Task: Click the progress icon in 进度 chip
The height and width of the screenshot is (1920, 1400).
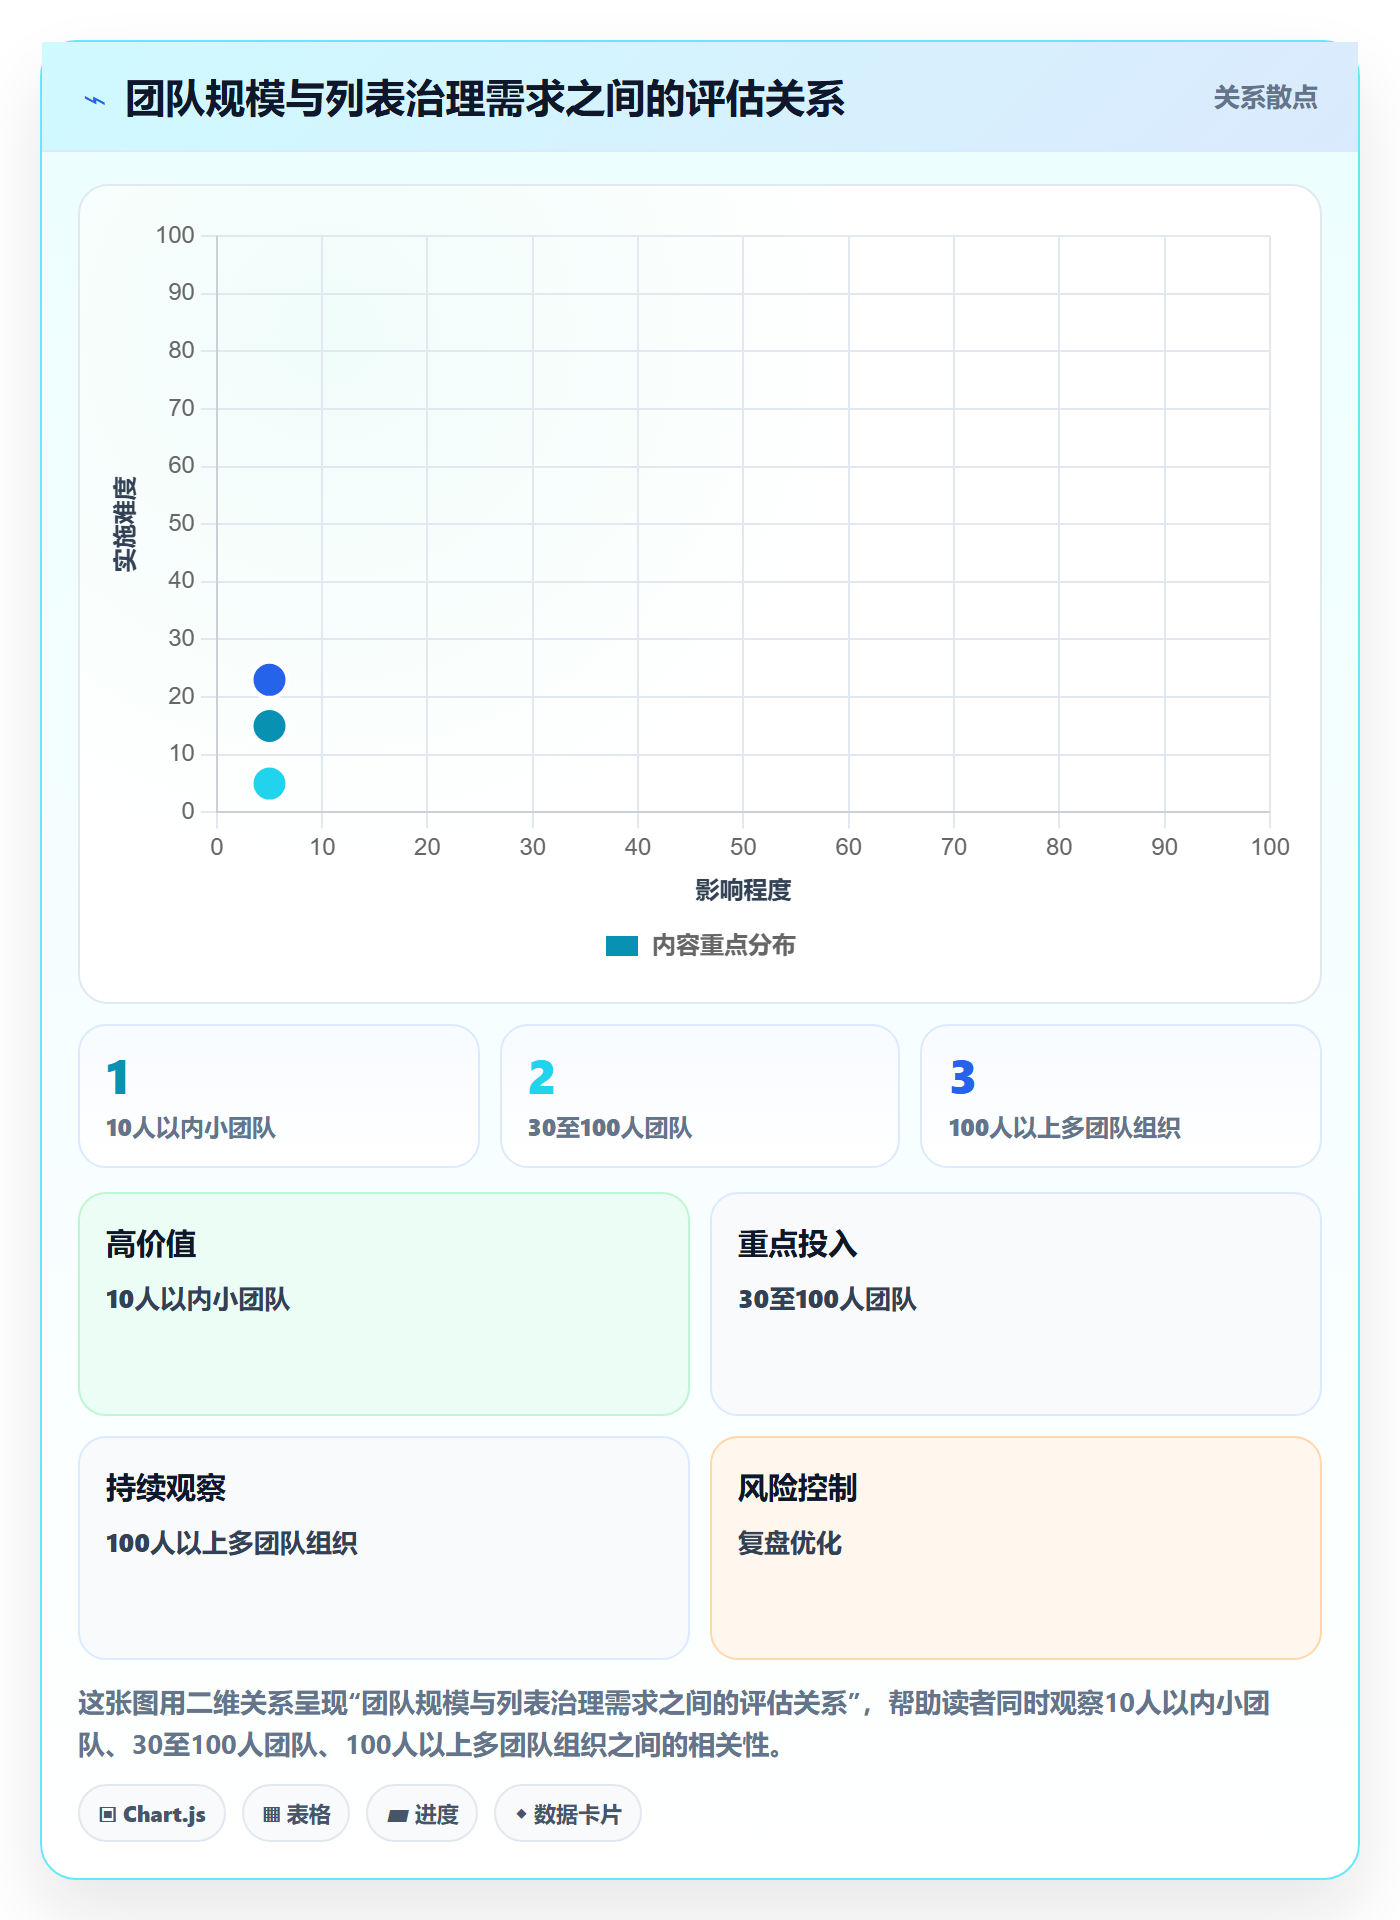Action: click(x=397, y=1816)
